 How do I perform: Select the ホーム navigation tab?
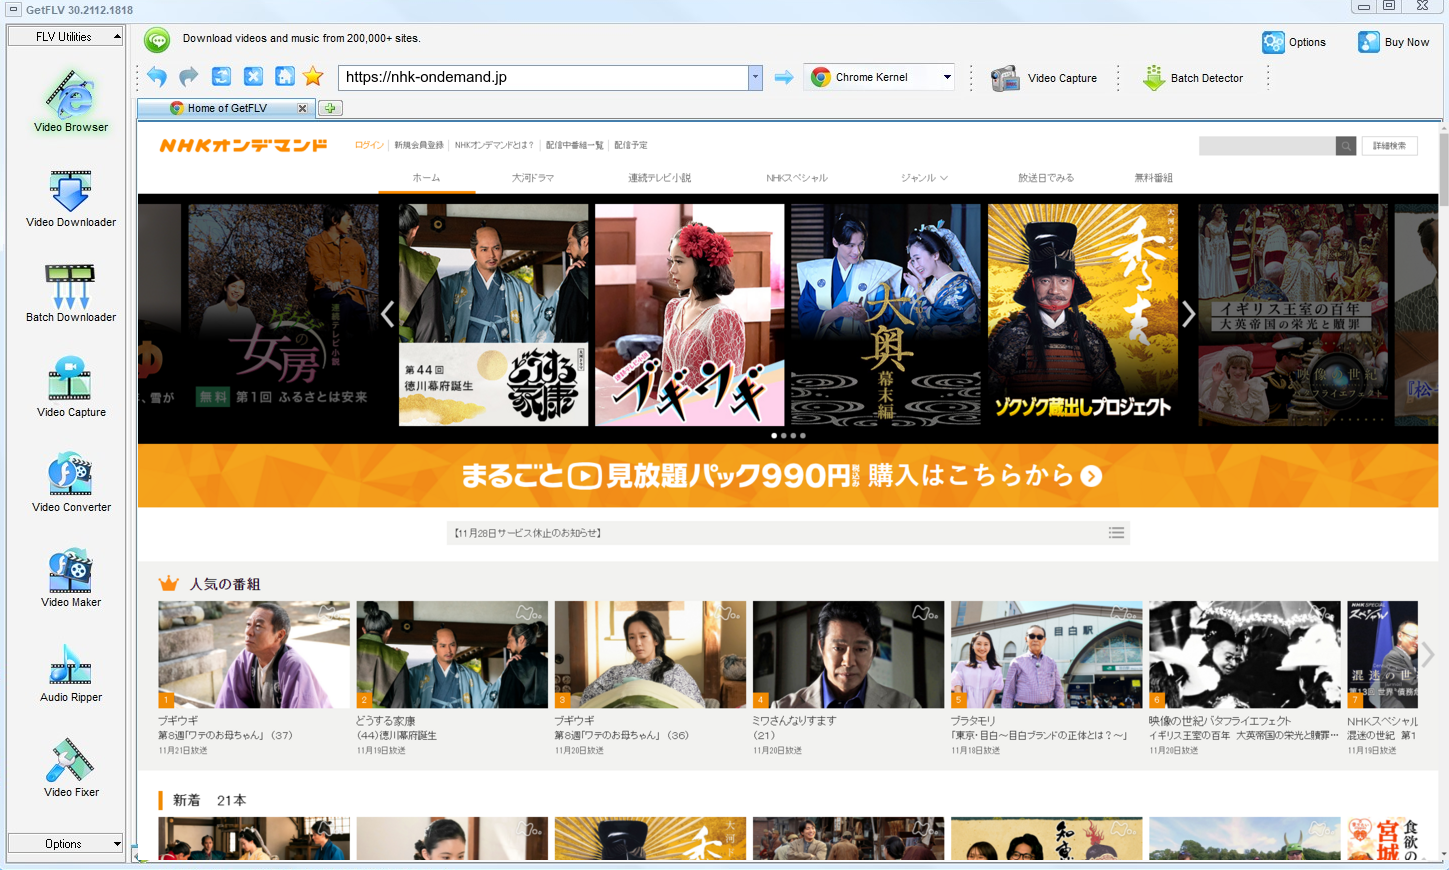[426, 178]
